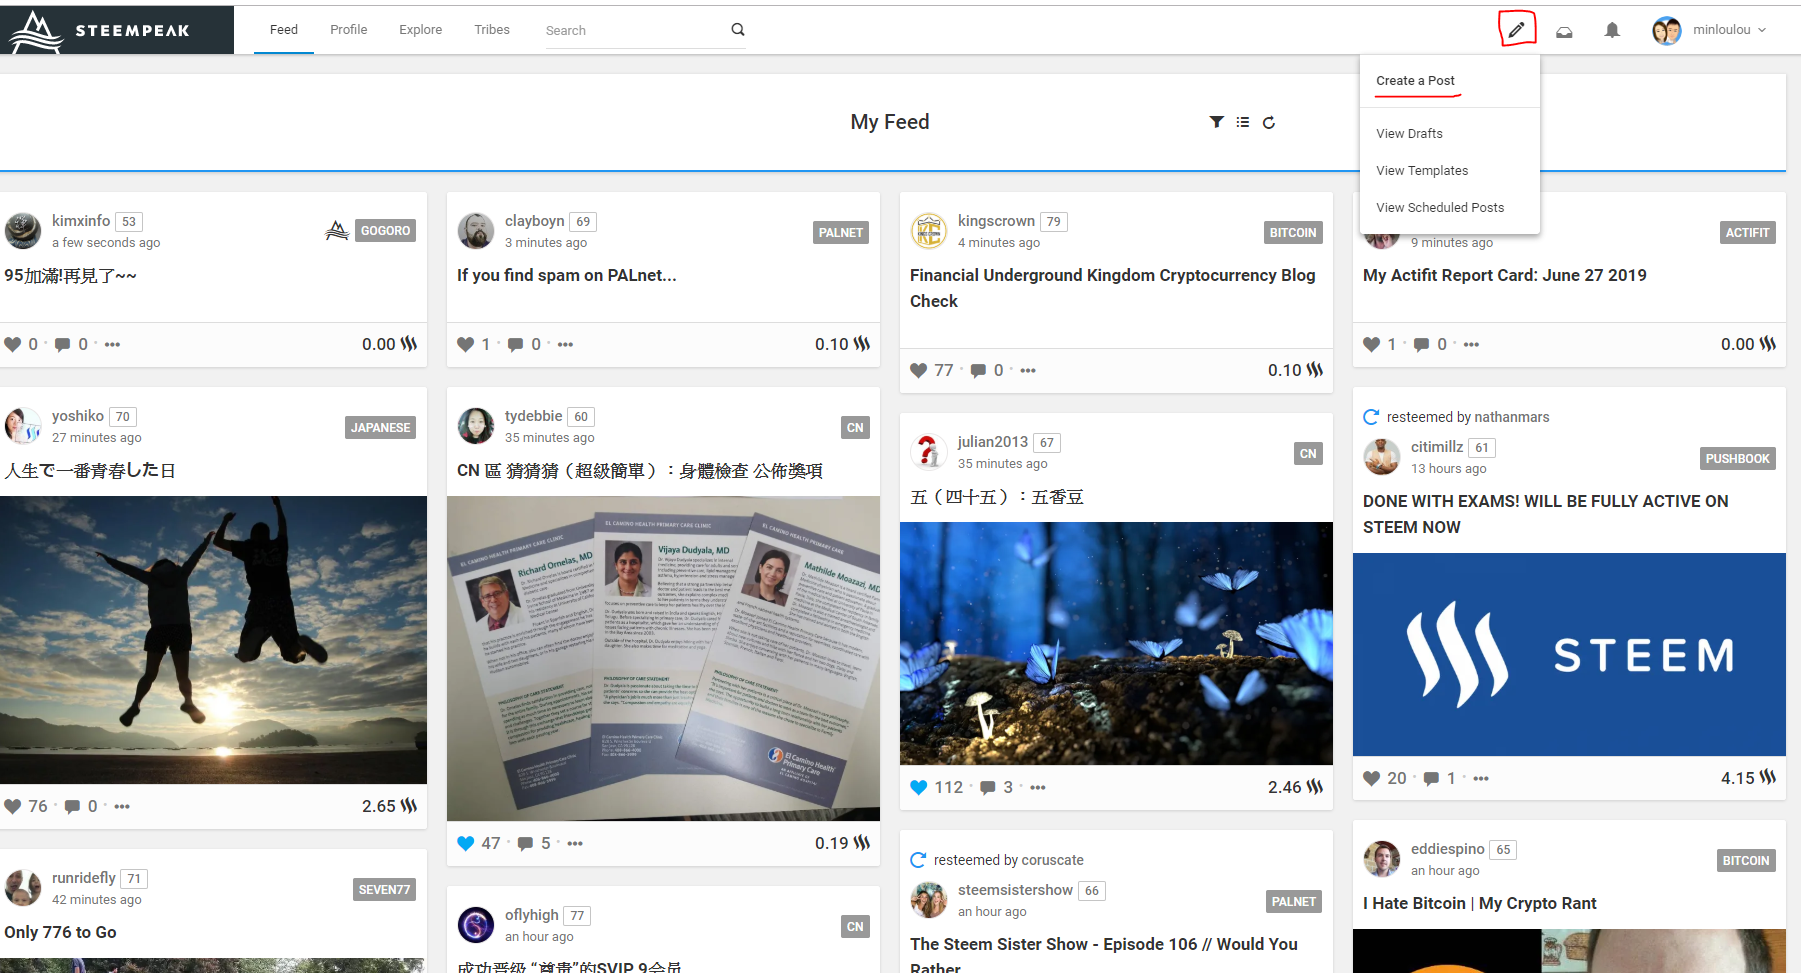1801x973 pixels.
Task: Unlike the tydebbie post with blue heart
Action: (x=466, y=843)
